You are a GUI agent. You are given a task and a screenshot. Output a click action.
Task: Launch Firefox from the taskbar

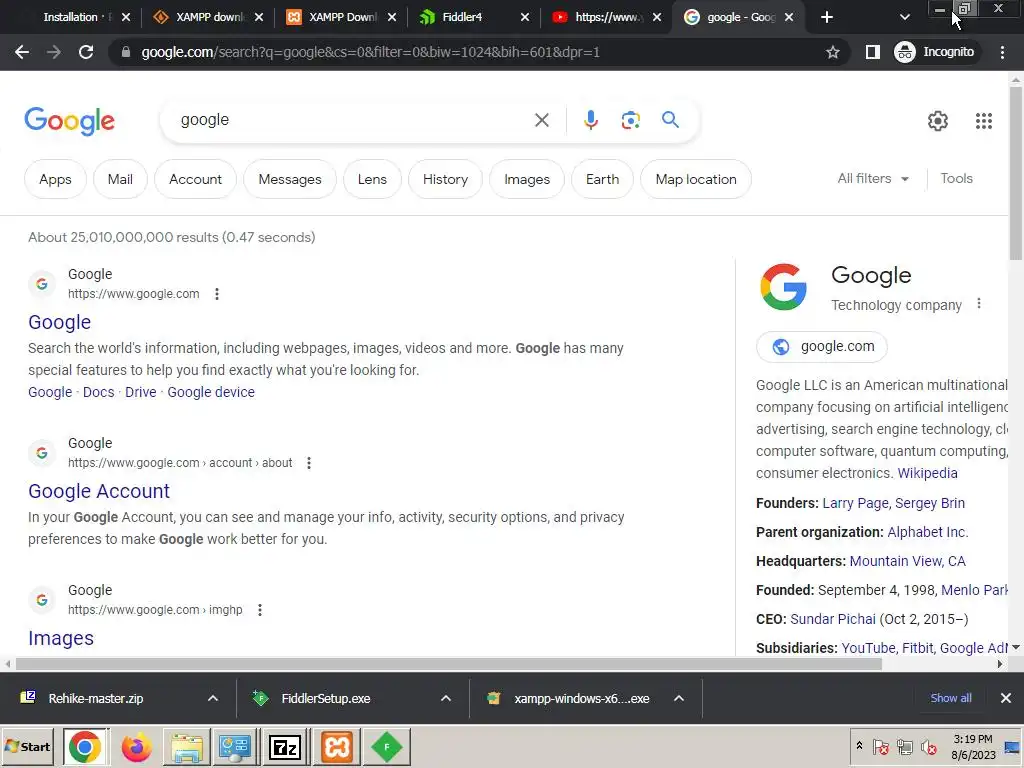tap(136, 747)
